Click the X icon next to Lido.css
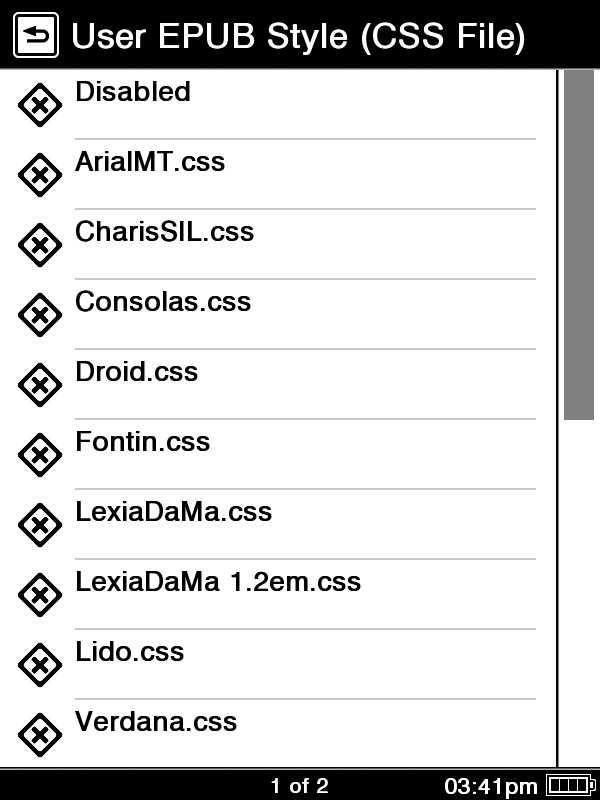The image size is (600, 800). (x=40, y=665)
